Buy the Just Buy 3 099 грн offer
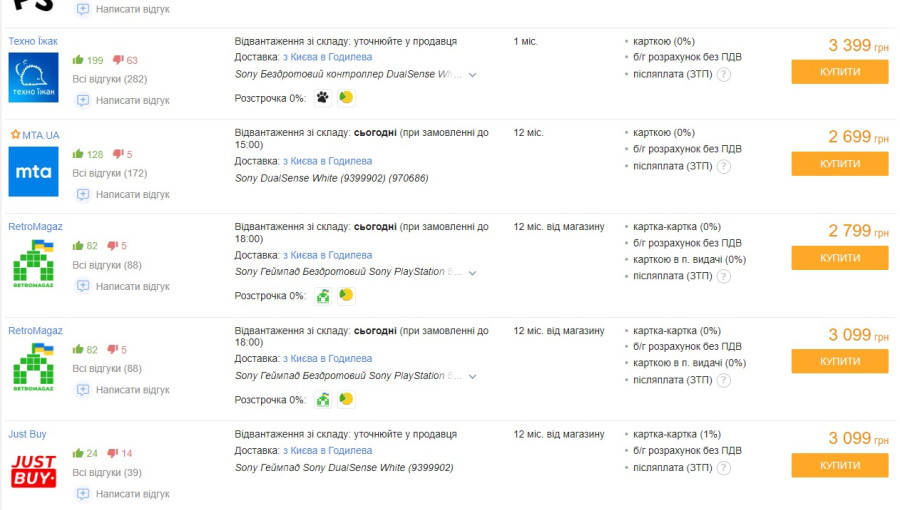Viewport: 900px width, 510px height. 839,465
